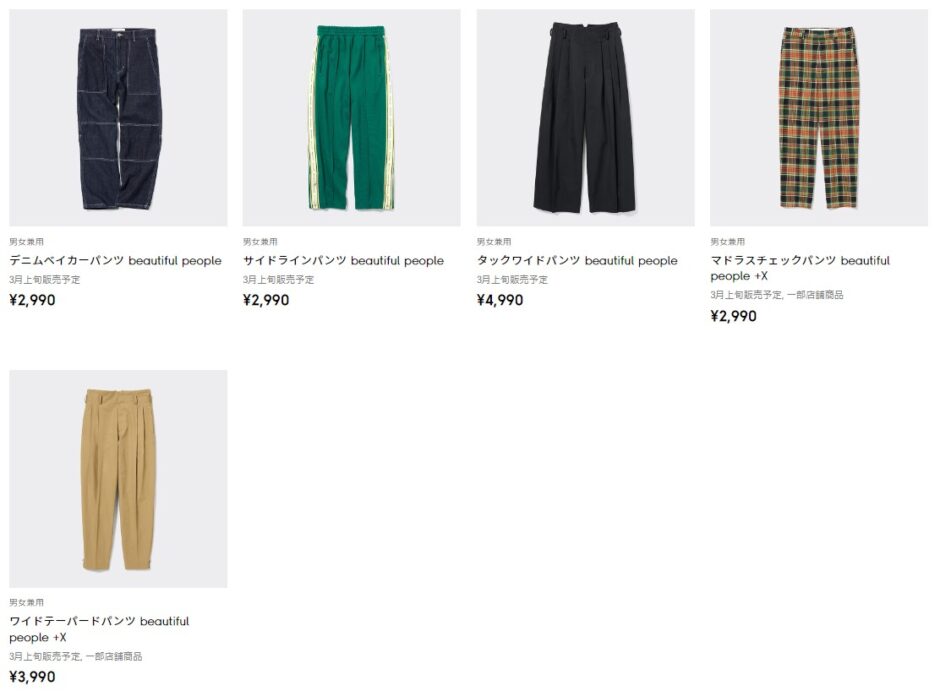
Task: Click the タックワイドパンツ beautiful people title
Action: (x=577, y=261)
